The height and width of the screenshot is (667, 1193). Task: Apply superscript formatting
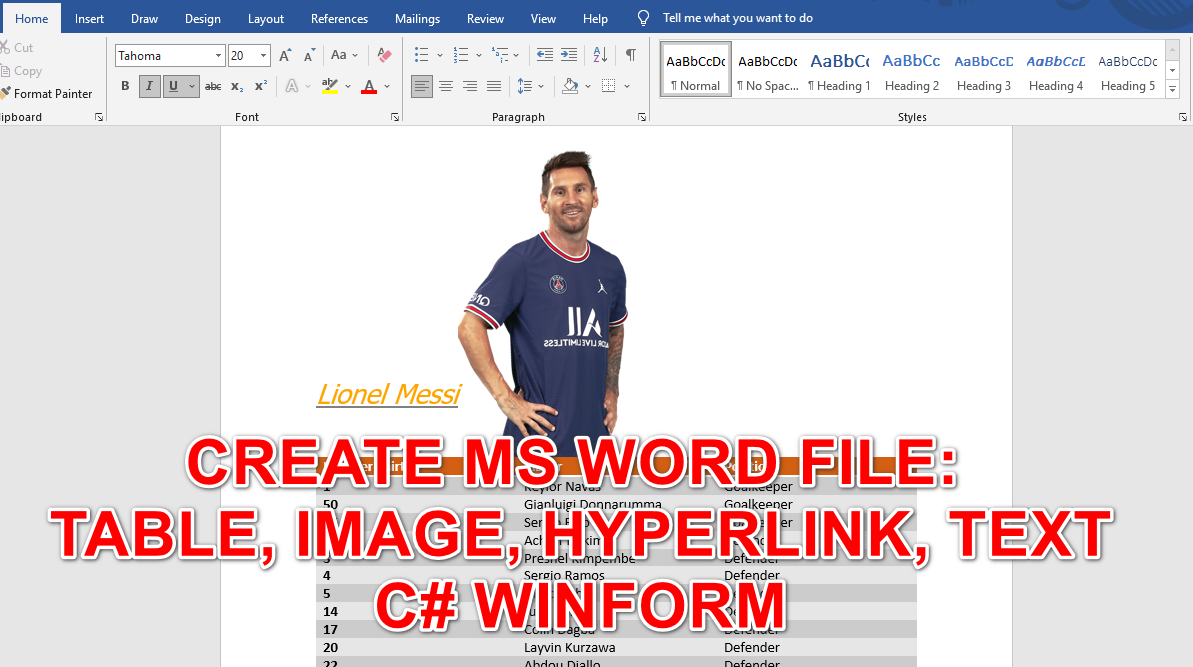(x=260, y=86)
